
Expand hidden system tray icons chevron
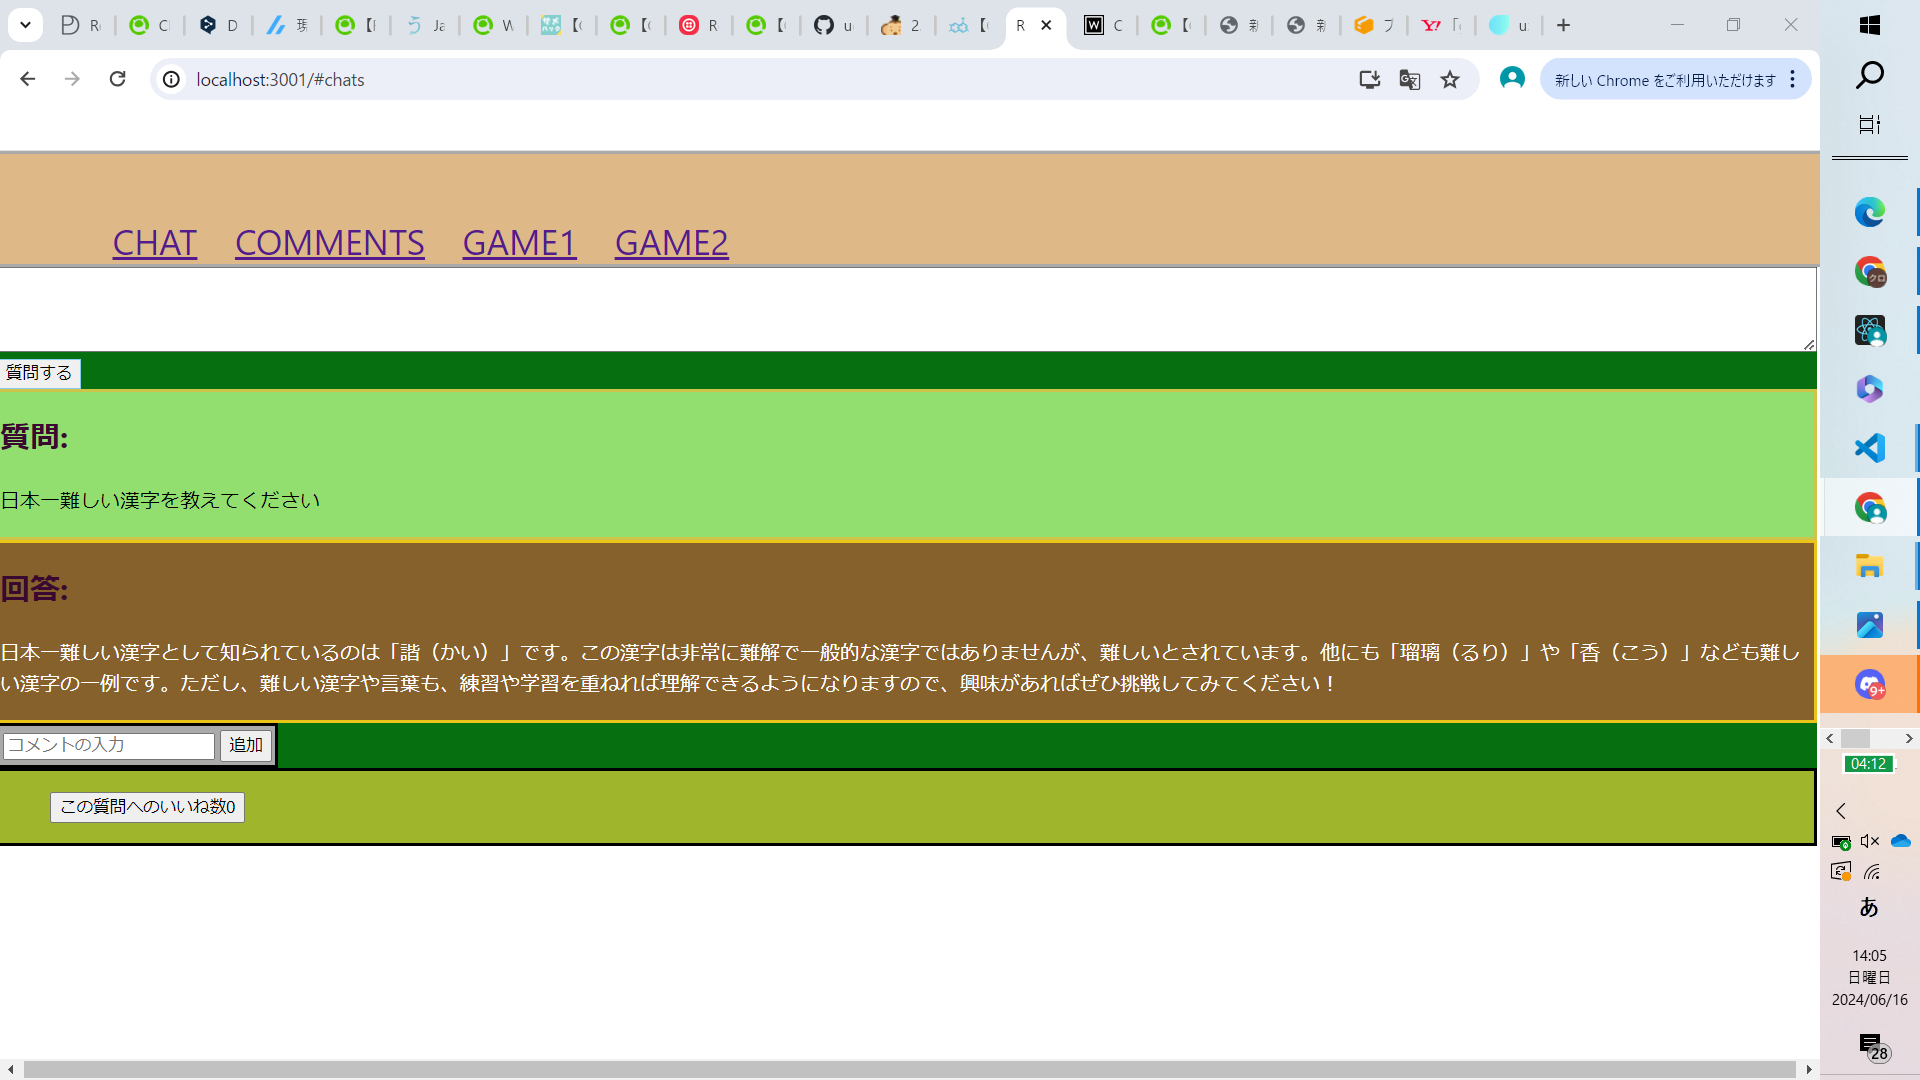point(1841,811)
